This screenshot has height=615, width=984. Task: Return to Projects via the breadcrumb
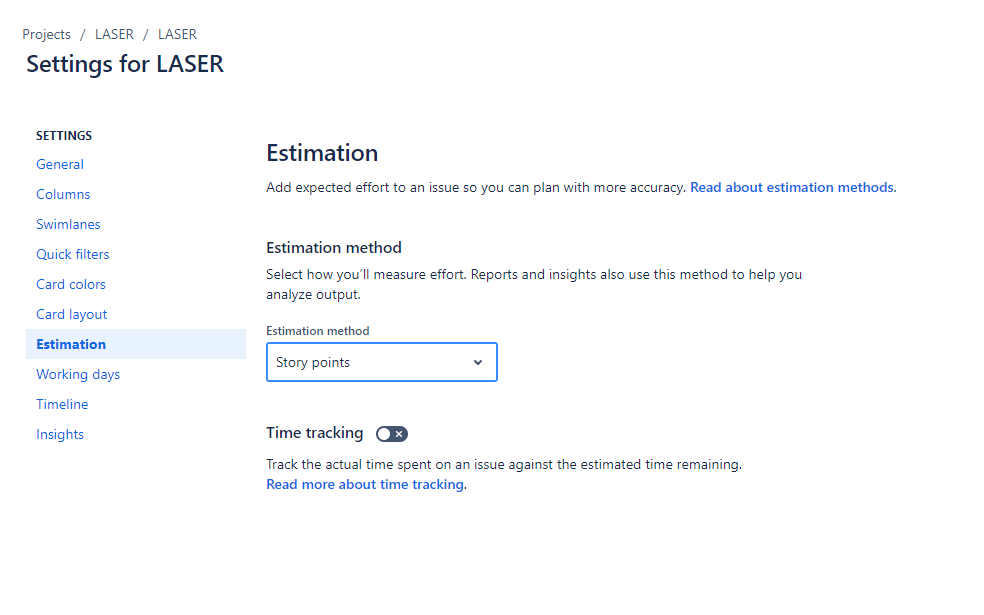point(46,34)
